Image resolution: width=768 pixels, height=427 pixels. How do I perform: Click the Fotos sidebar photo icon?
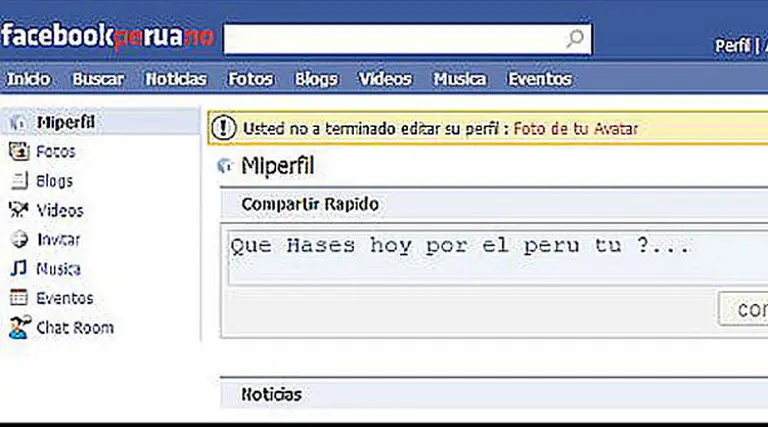[19, 151]
